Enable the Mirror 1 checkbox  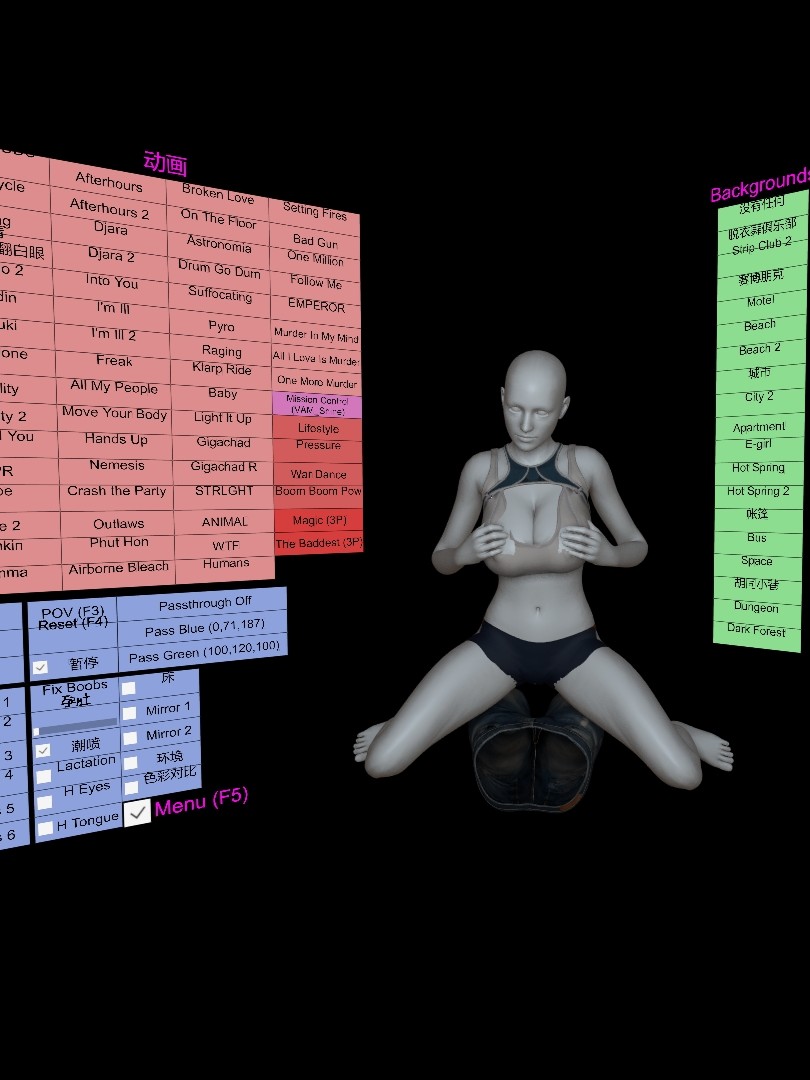tap(129, 713)
